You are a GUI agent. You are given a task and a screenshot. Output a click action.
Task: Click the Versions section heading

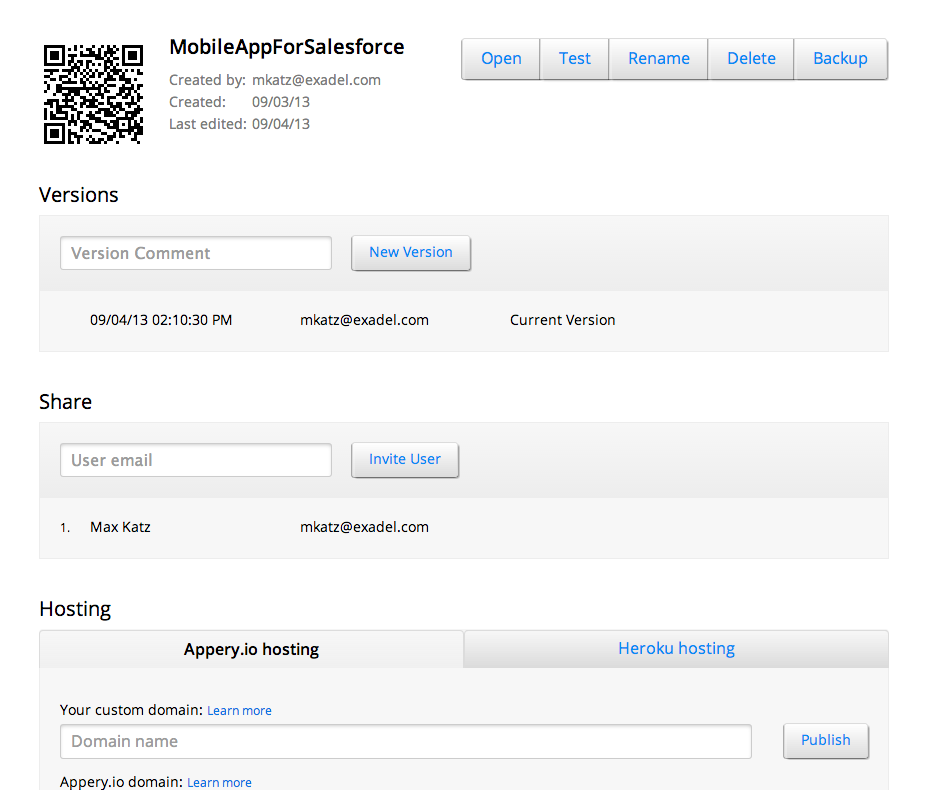tap(78, 195)
